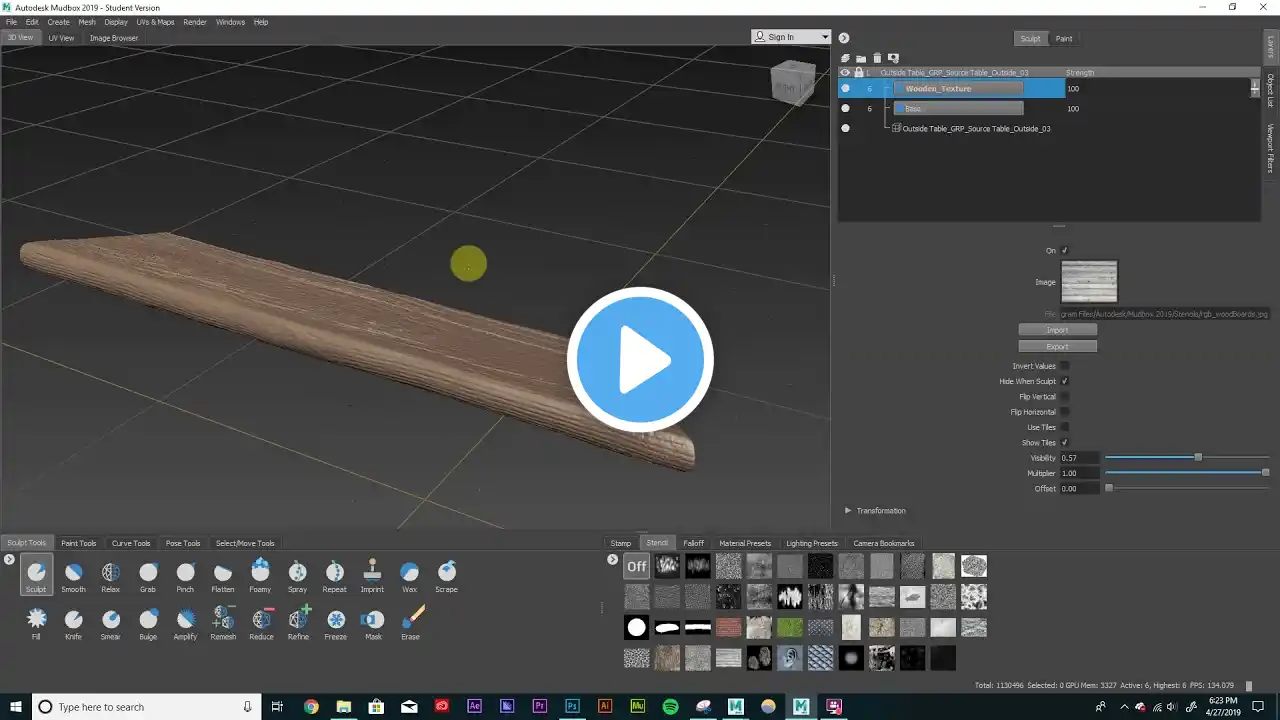Viewport: 1280px width, 720px height.
Task: Select the Smooth sculpt tool
Action: click(x=73, y=577)
